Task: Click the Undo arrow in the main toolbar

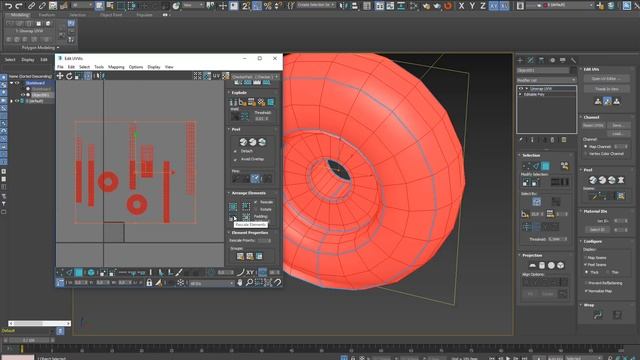Action: [x=9, y=6]
